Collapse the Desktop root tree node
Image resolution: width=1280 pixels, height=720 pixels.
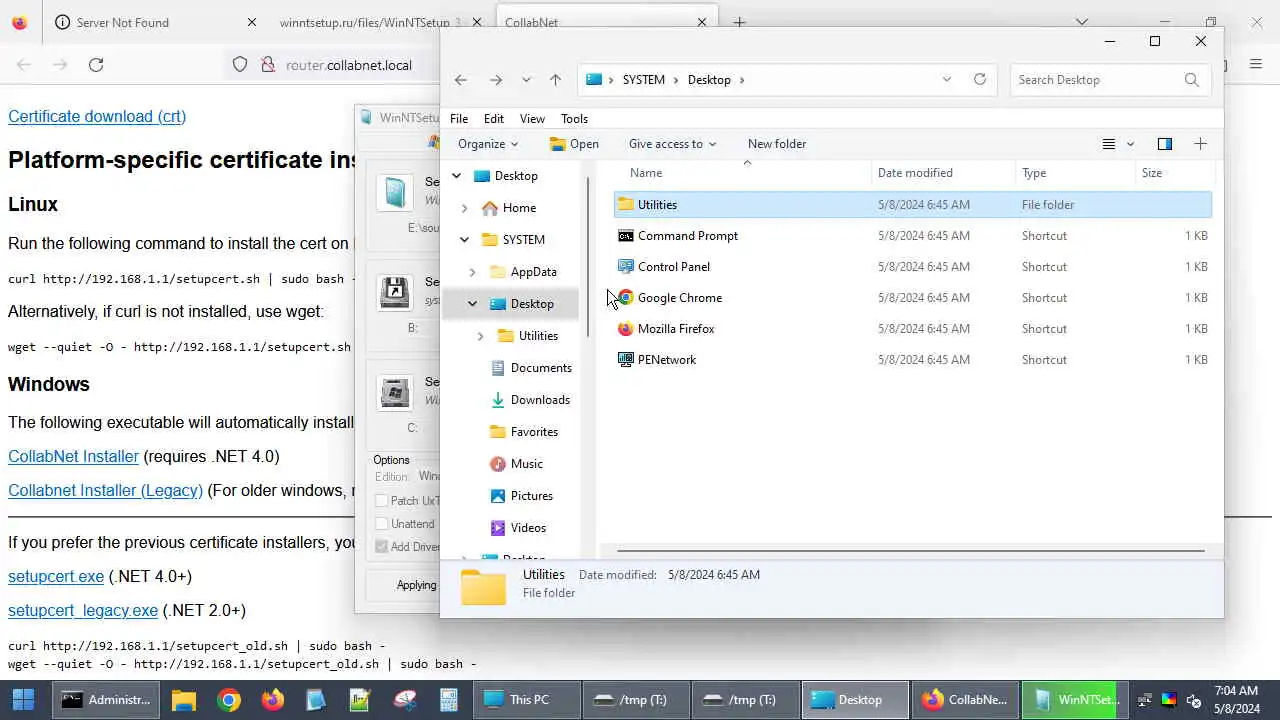click(x=456, y=176)
